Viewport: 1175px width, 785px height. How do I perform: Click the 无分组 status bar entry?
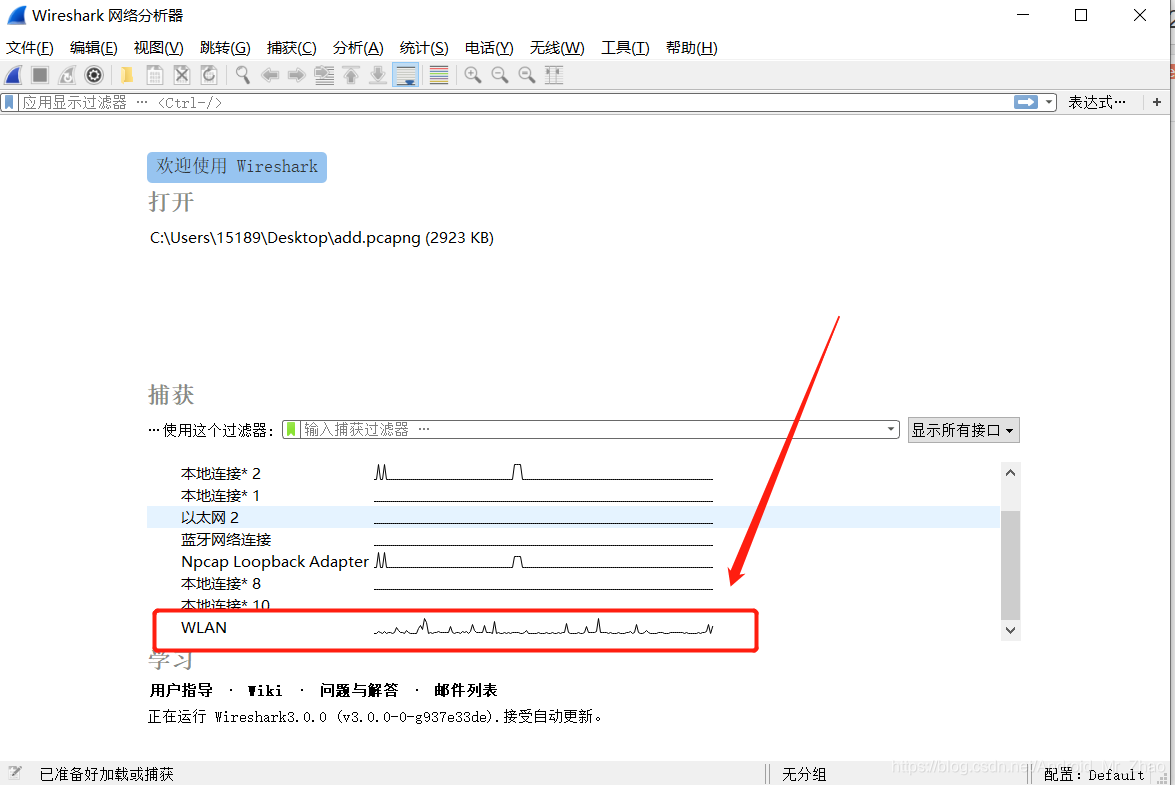(803, 775)
